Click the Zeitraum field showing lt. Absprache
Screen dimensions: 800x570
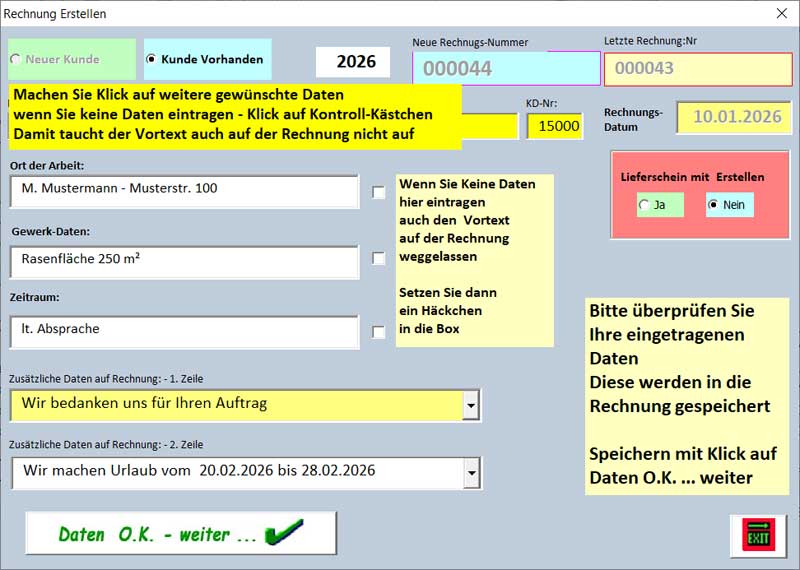coord(184,331)
